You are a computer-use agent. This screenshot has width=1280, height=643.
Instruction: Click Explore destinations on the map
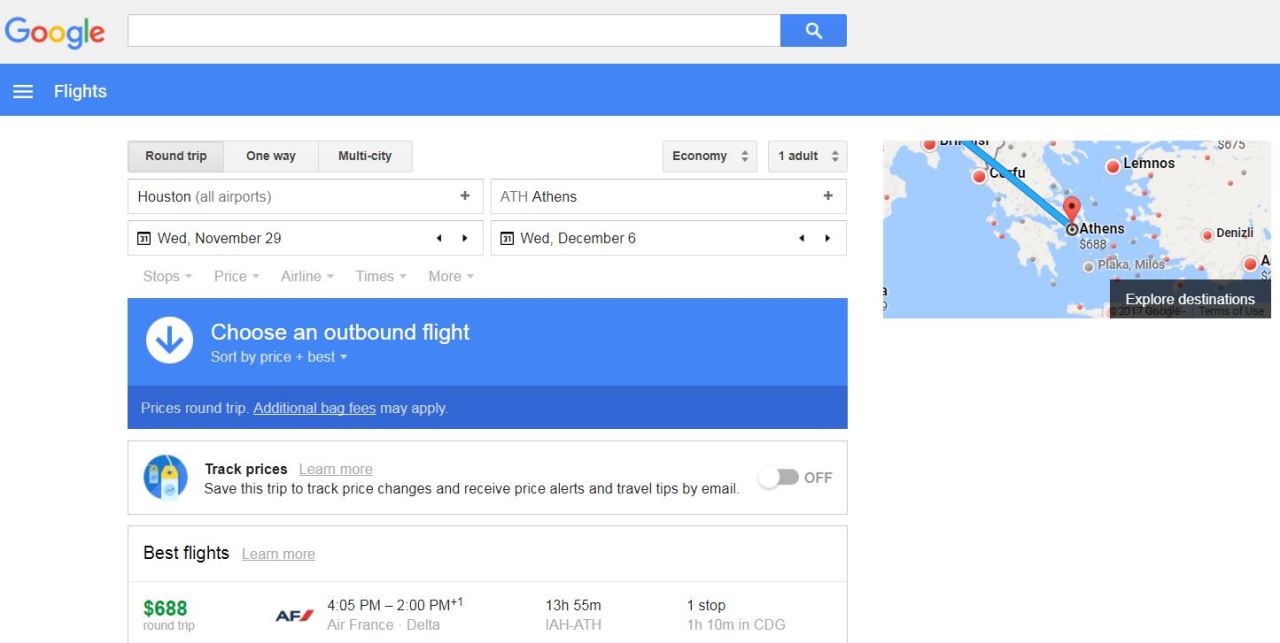[1189, 299]
